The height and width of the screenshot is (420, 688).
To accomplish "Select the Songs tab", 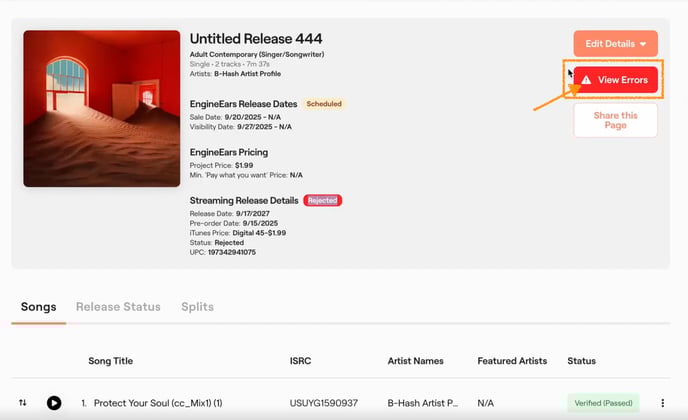I will click(39, 307).
